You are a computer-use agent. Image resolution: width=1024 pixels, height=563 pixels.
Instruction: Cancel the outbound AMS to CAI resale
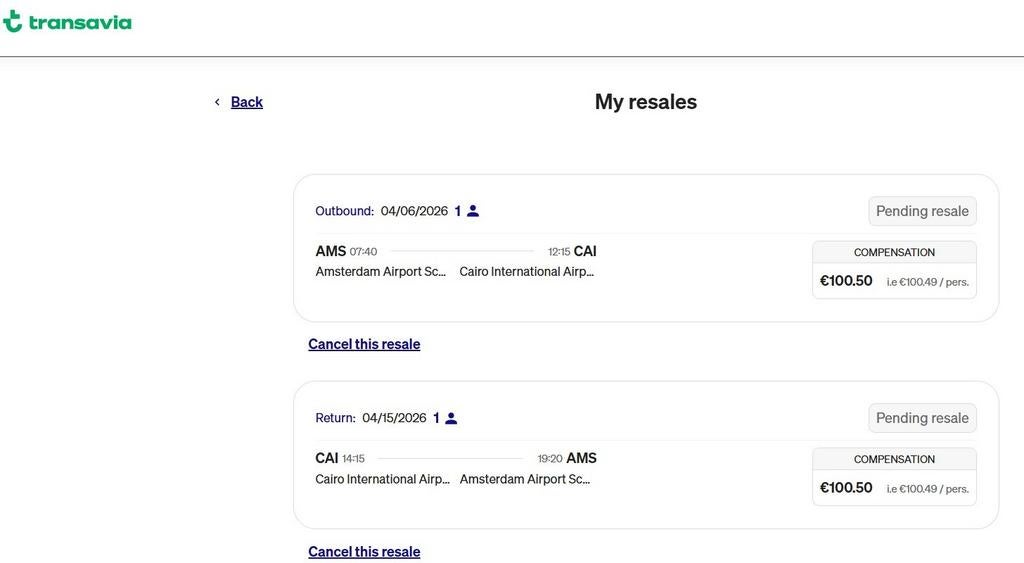pos(364,344)
